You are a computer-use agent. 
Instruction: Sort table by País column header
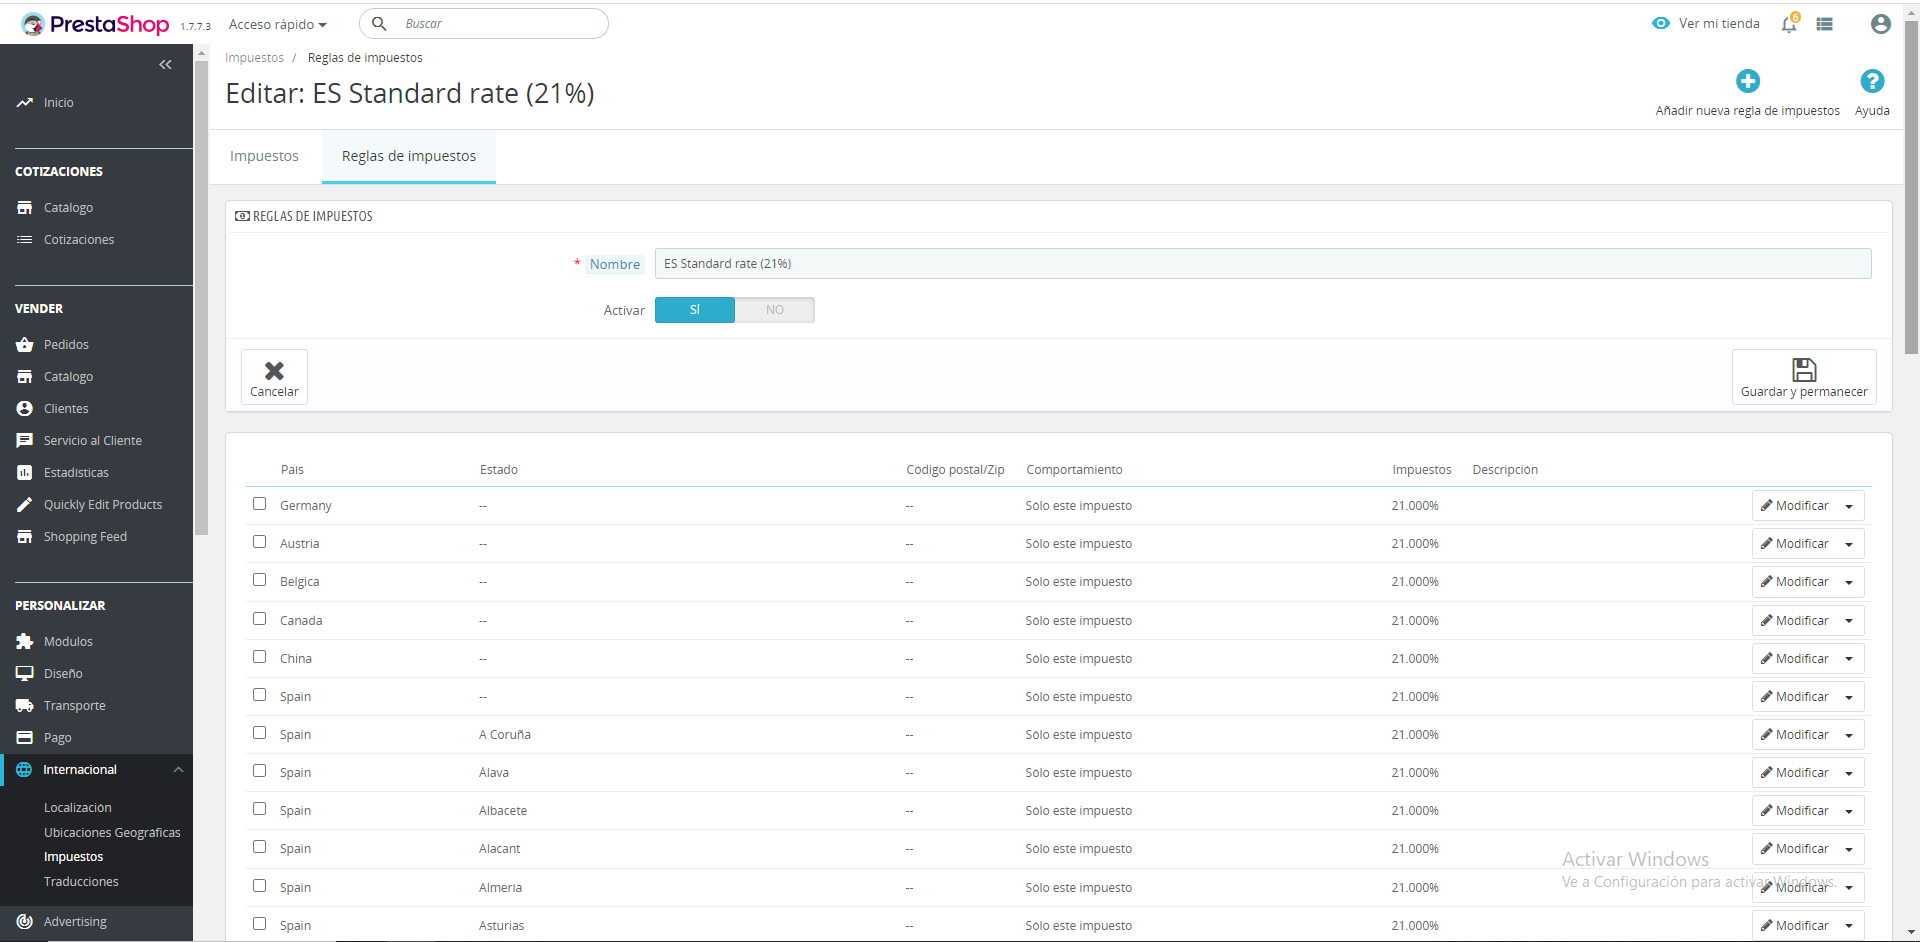tap(292, 470)
